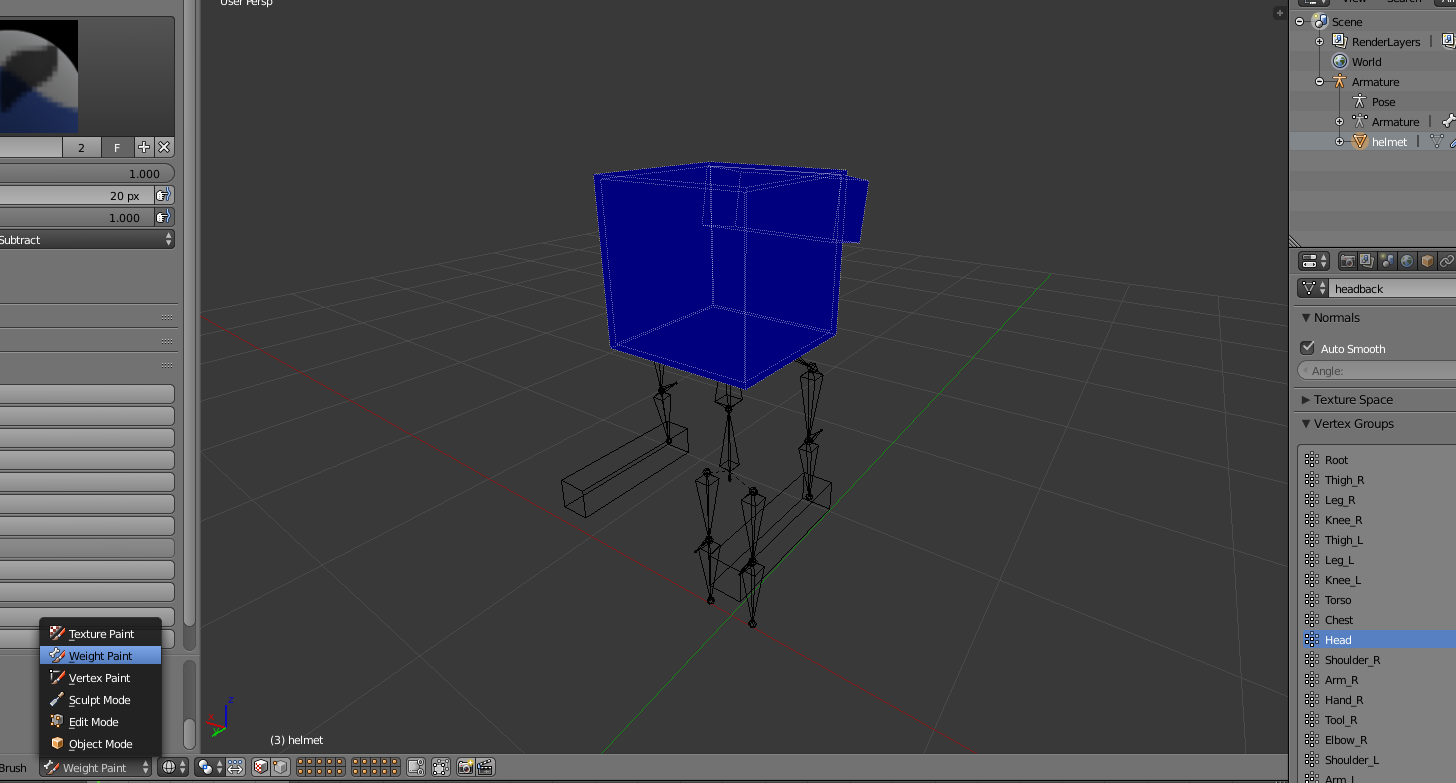Add a new brush with plus button
This screenshot has width=1456, height=783.
pos(144,147)
